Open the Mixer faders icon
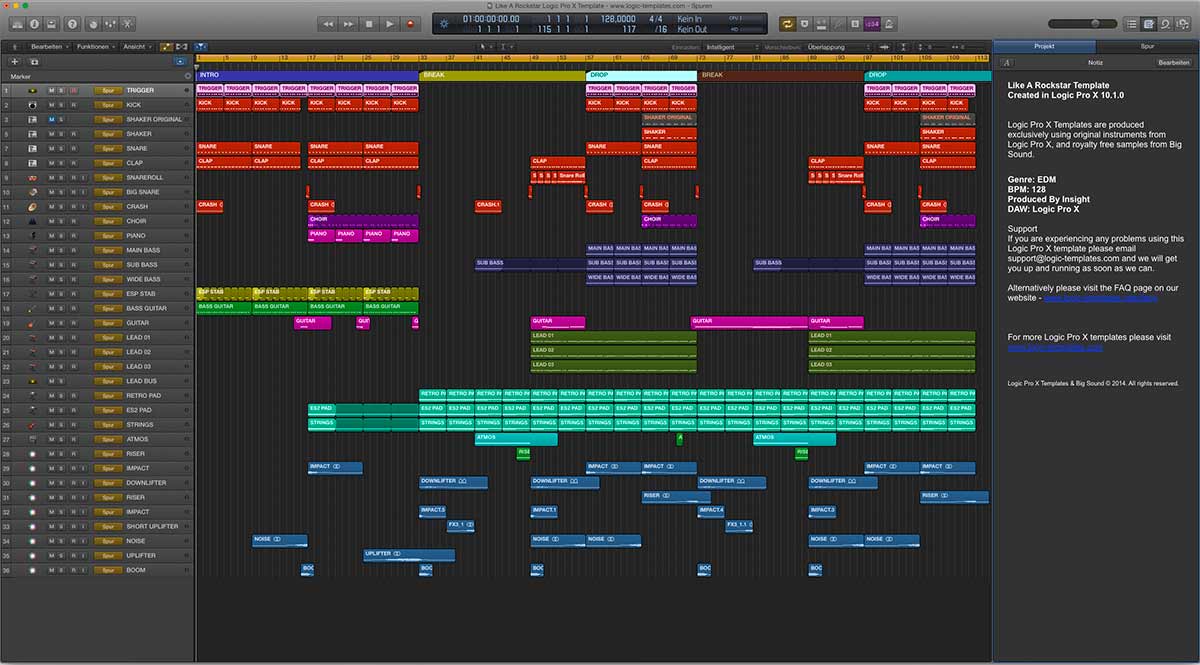 [x=110, y=23]
